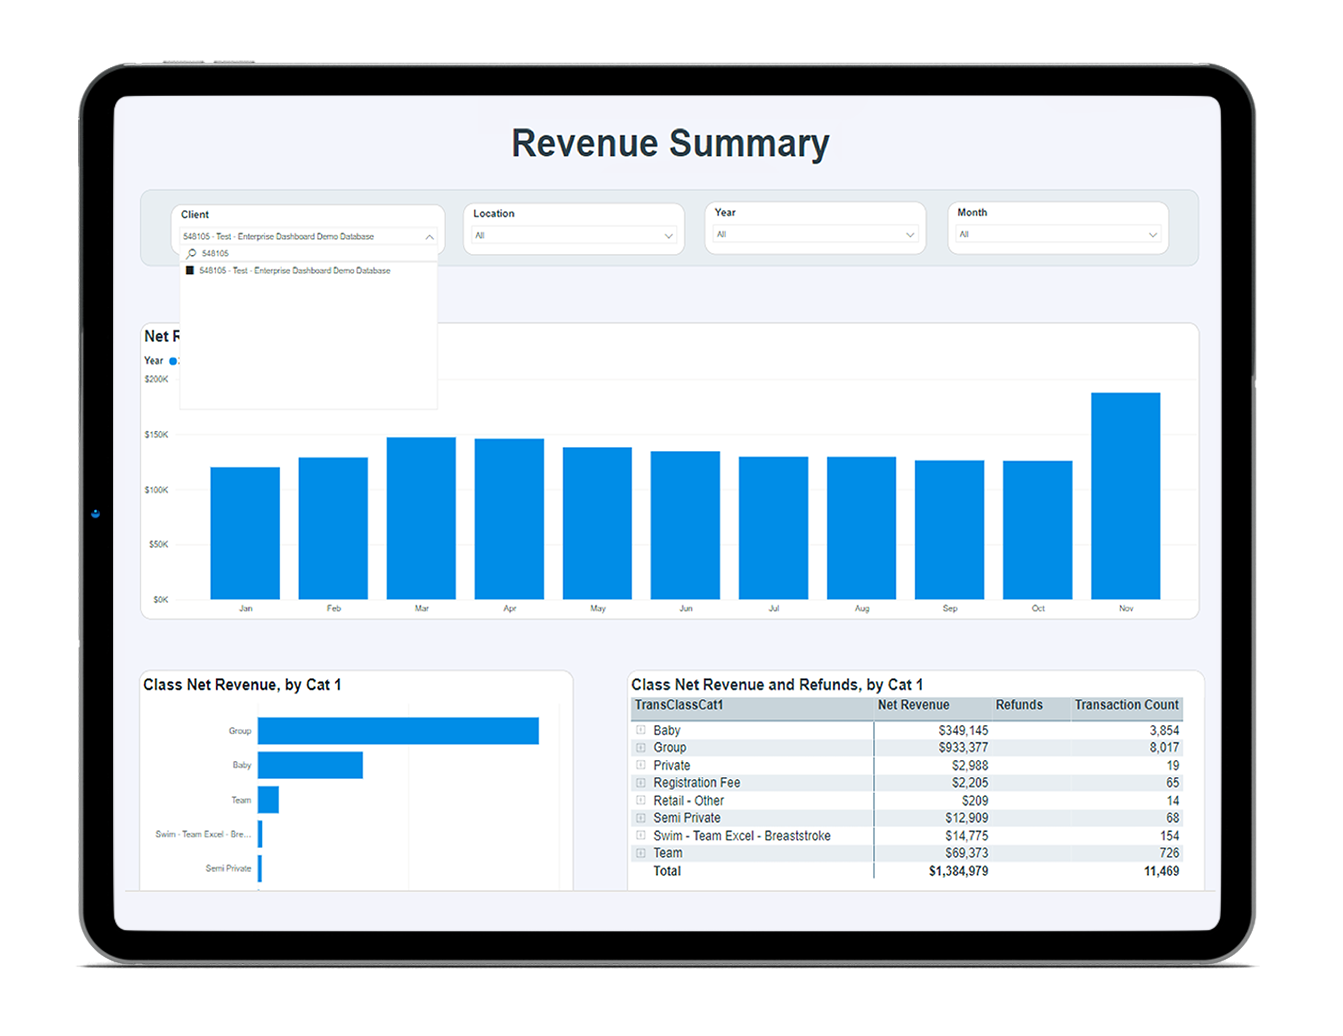The height and width of the screenshot is (1036, 1343).
Task: Open the Year filter dropdown
Action: tap(815, 235)
